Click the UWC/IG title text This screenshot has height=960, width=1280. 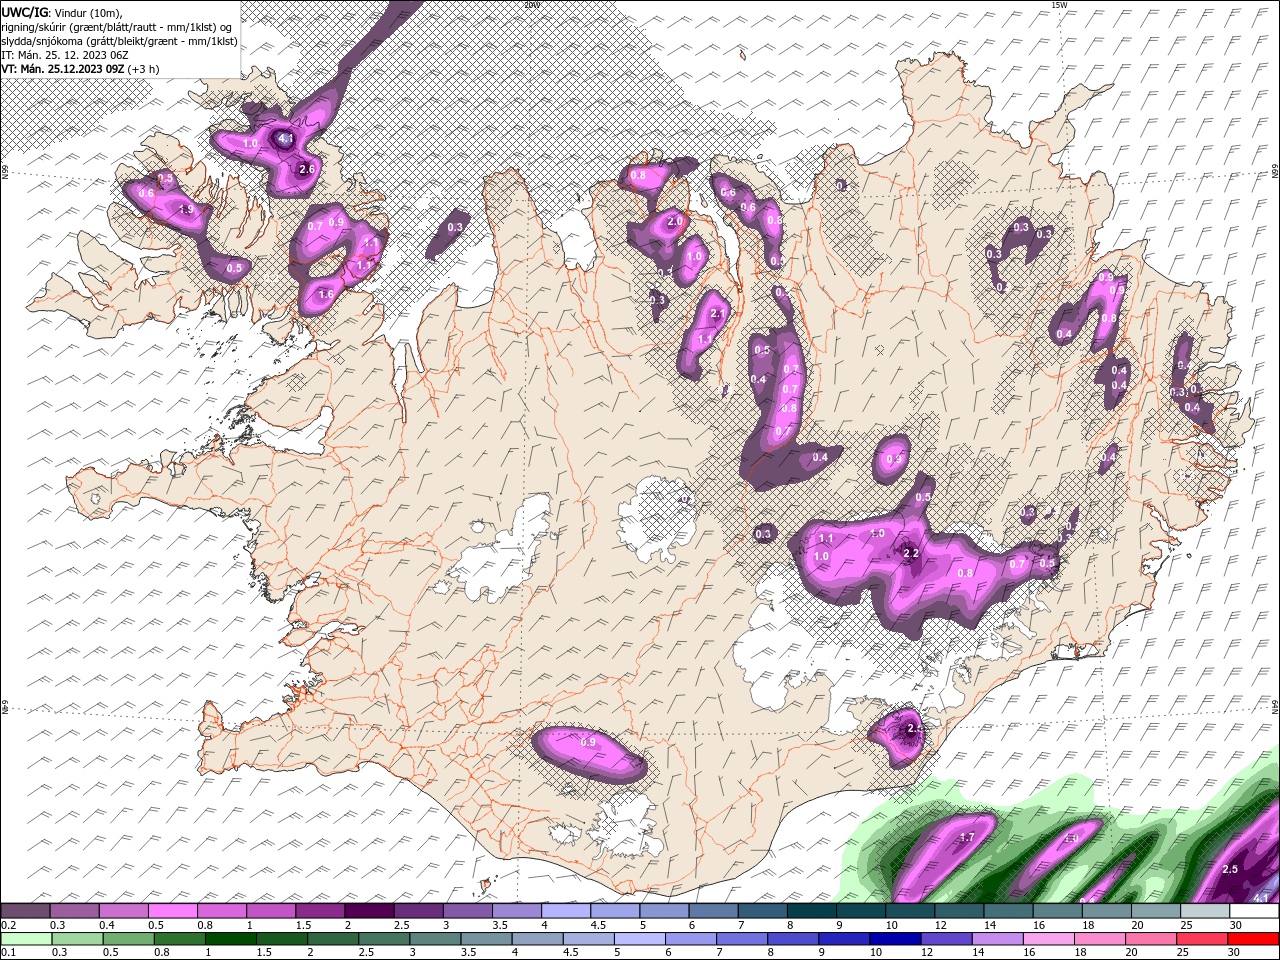tap(24, 11)
